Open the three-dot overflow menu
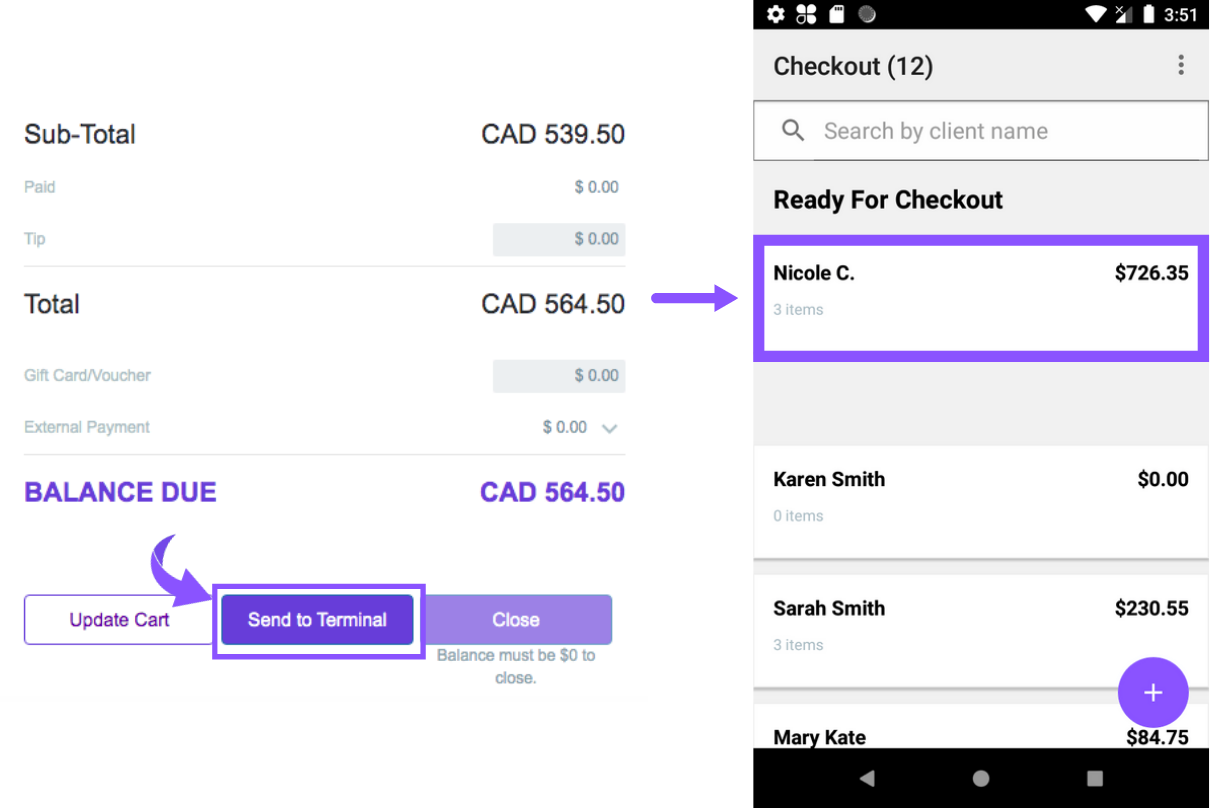This screenshot has width=1216, height=808. pyautogui.click(x=1181, y=66)
